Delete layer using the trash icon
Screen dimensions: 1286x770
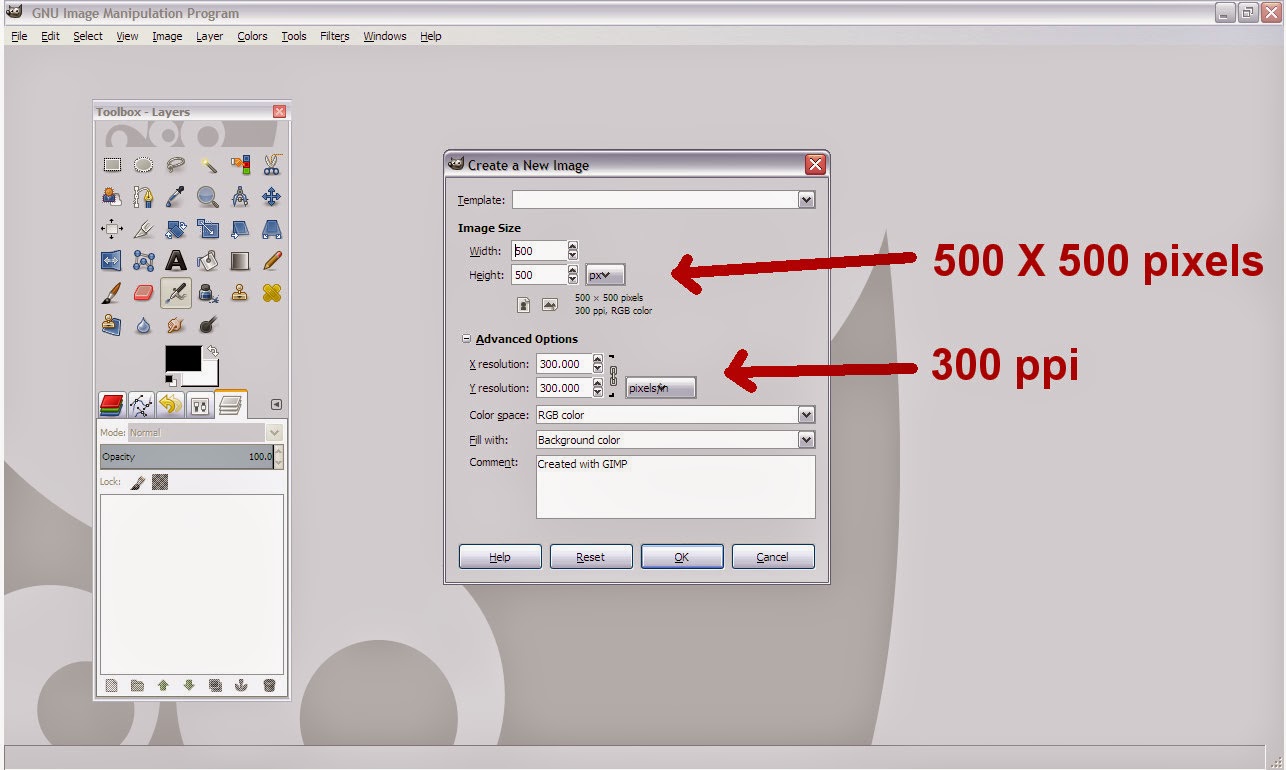[269, 686]
